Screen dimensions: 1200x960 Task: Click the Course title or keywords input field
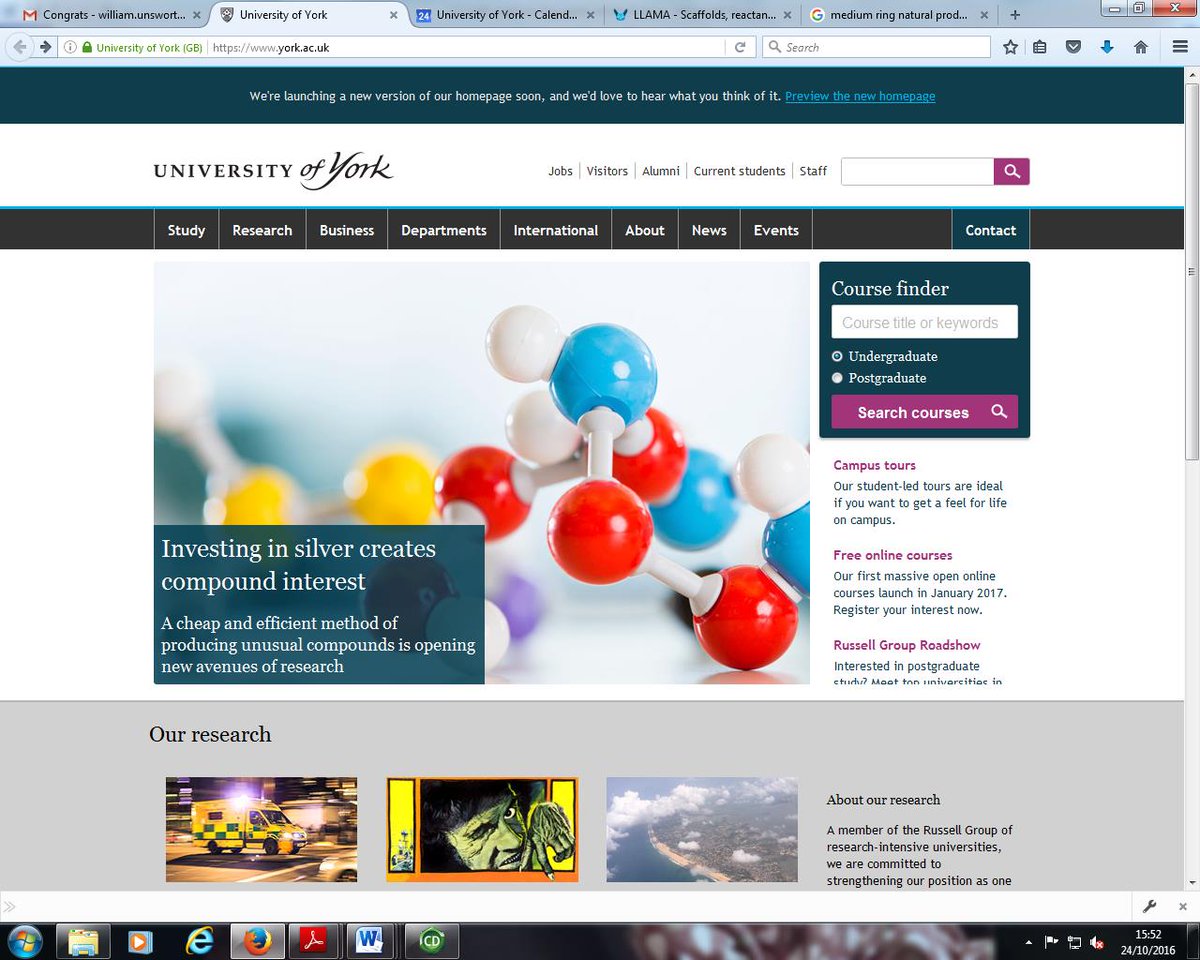924,322
